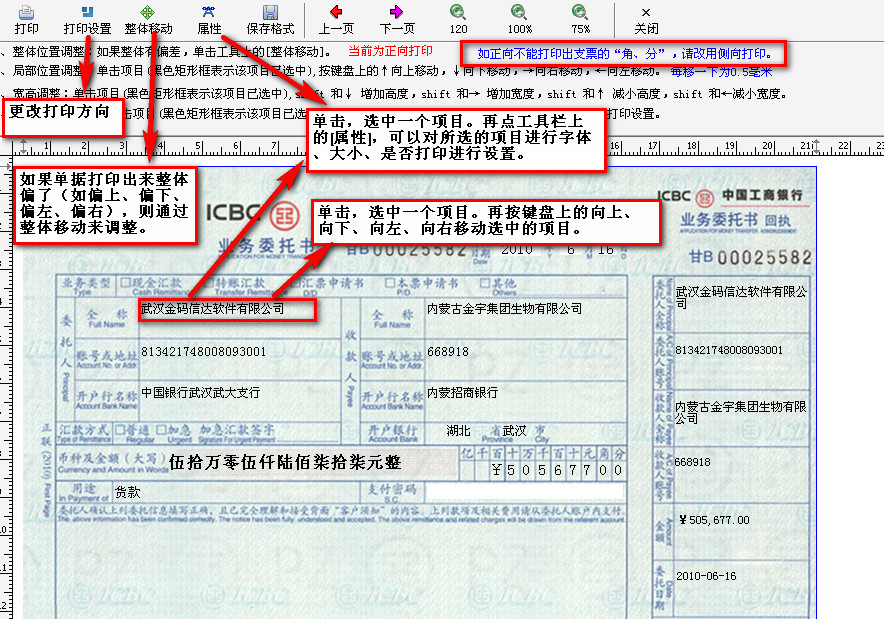
Task: Set zoom to 75% magnifier
Action: click(x=580, y=20)
